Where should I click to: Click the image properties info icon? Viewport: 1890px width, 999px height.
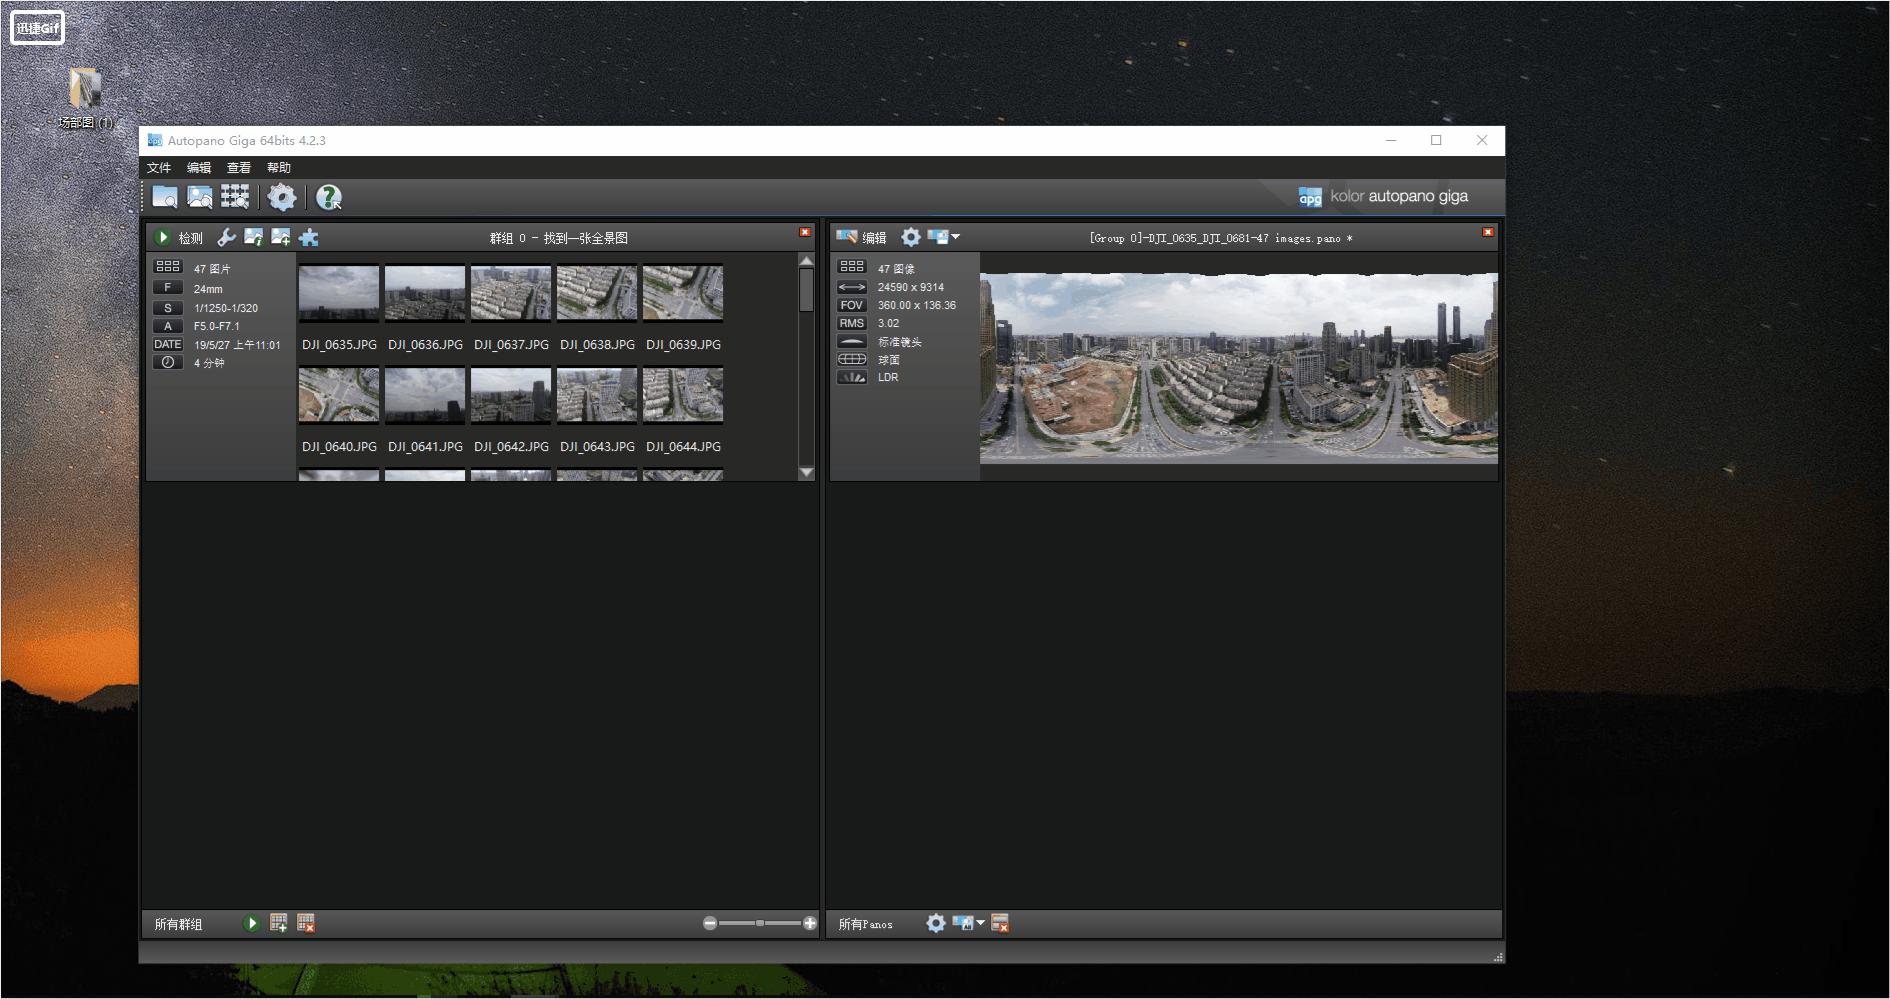(254, 237)
